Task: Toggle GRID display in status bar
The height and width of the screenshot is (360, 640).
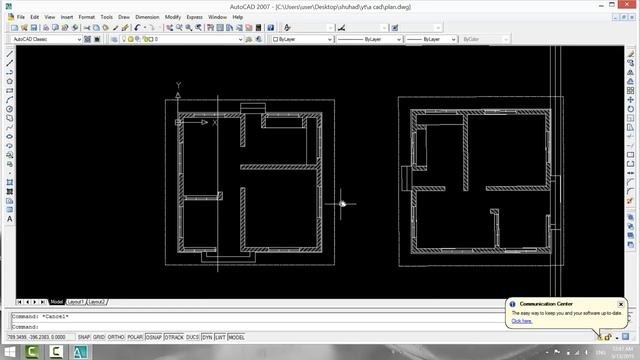Action: [99, 337]
